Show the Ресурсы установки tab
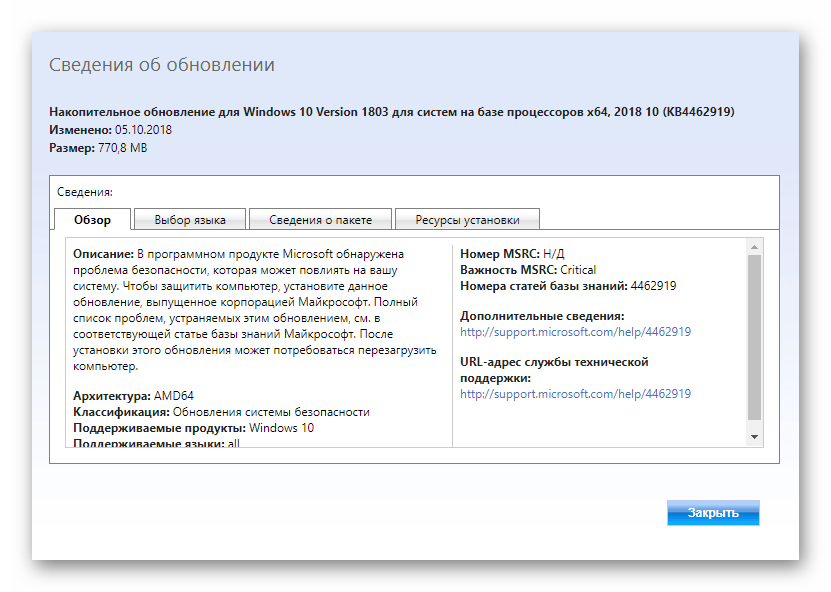This screenshot has height=592, width=831. click(467, 220)
